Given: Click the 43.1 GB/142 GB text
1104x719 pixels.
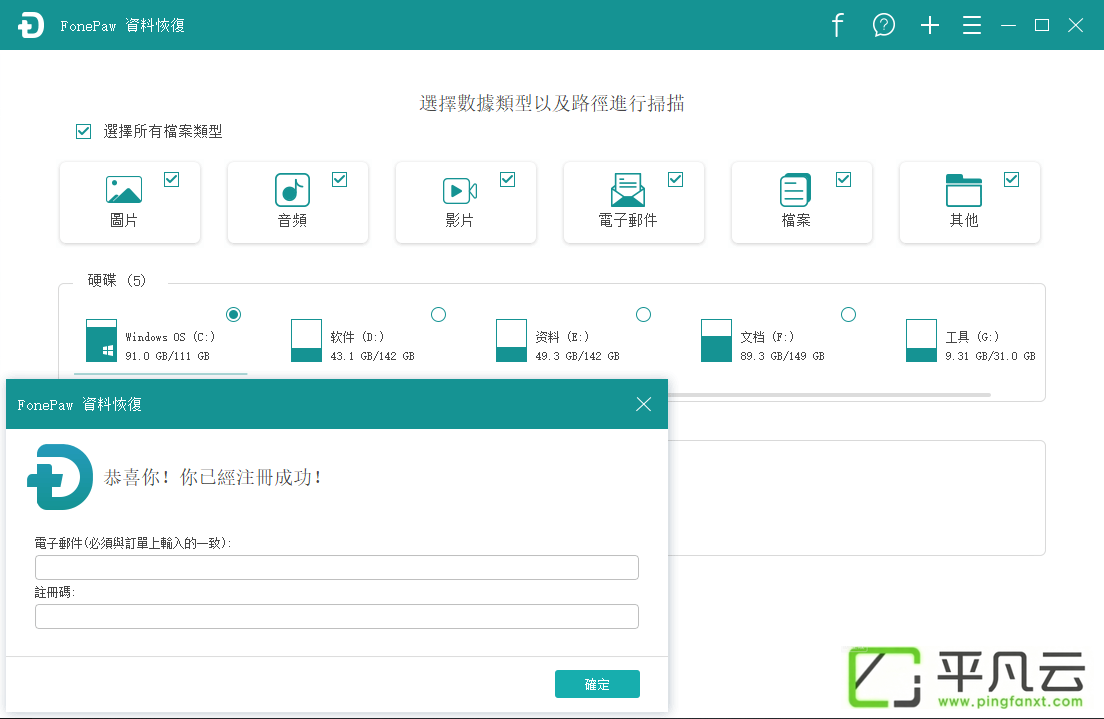Looking at the screenshot, I should pyautogui.click(x=372, y=356).
